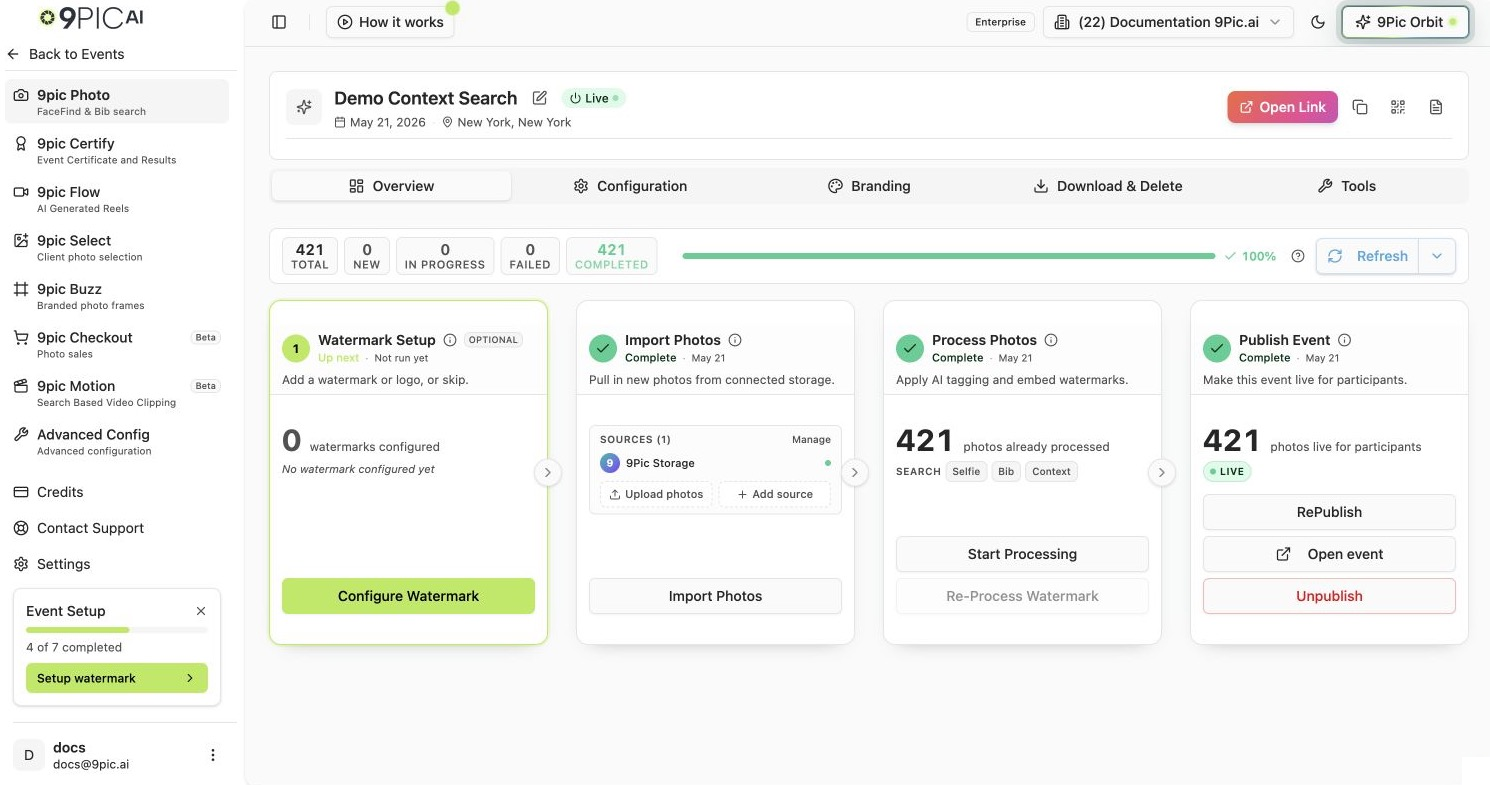
Task: Open Settings in the sidebar
Action: tap(117, 564)
